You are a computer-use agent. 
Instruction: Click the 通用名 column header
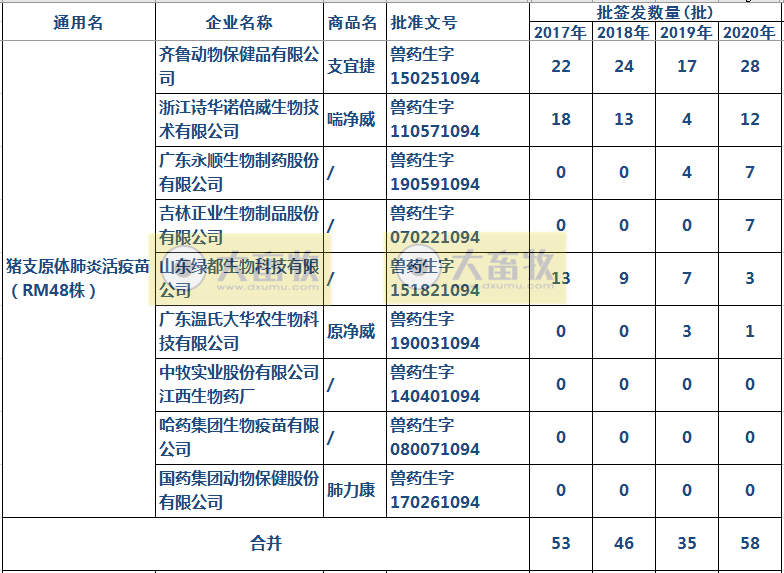[x=78, y=23]
